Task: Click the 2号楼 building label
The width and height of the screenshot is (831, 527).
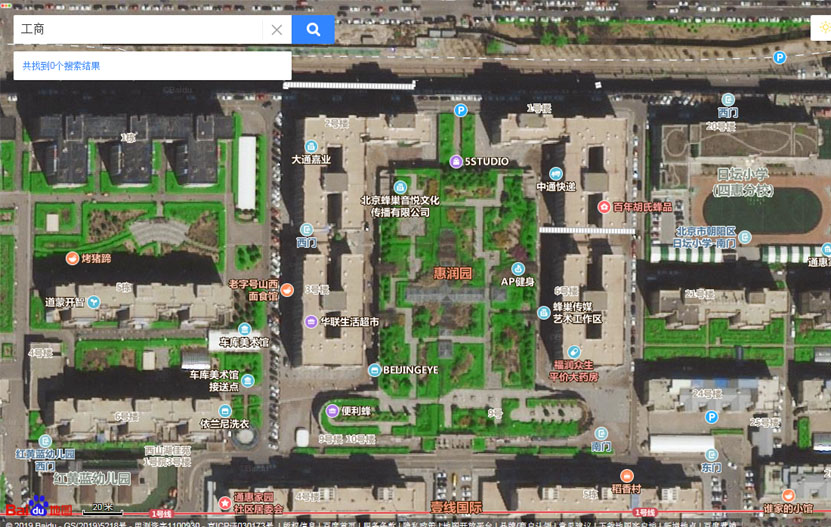Action: click(x=336, y=124)
